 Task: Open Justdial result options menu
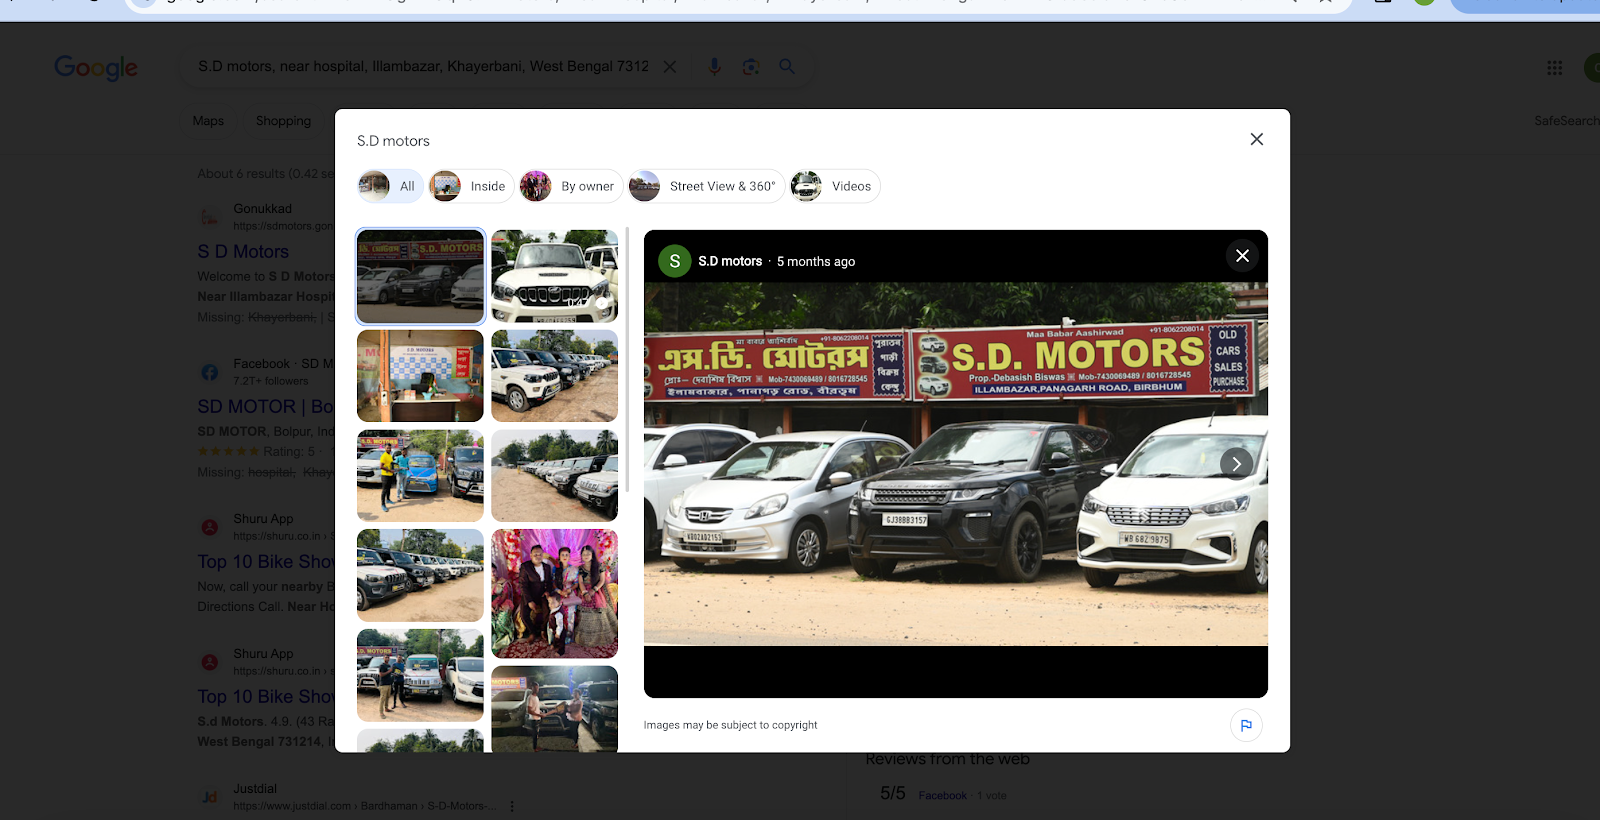(512, 806)
